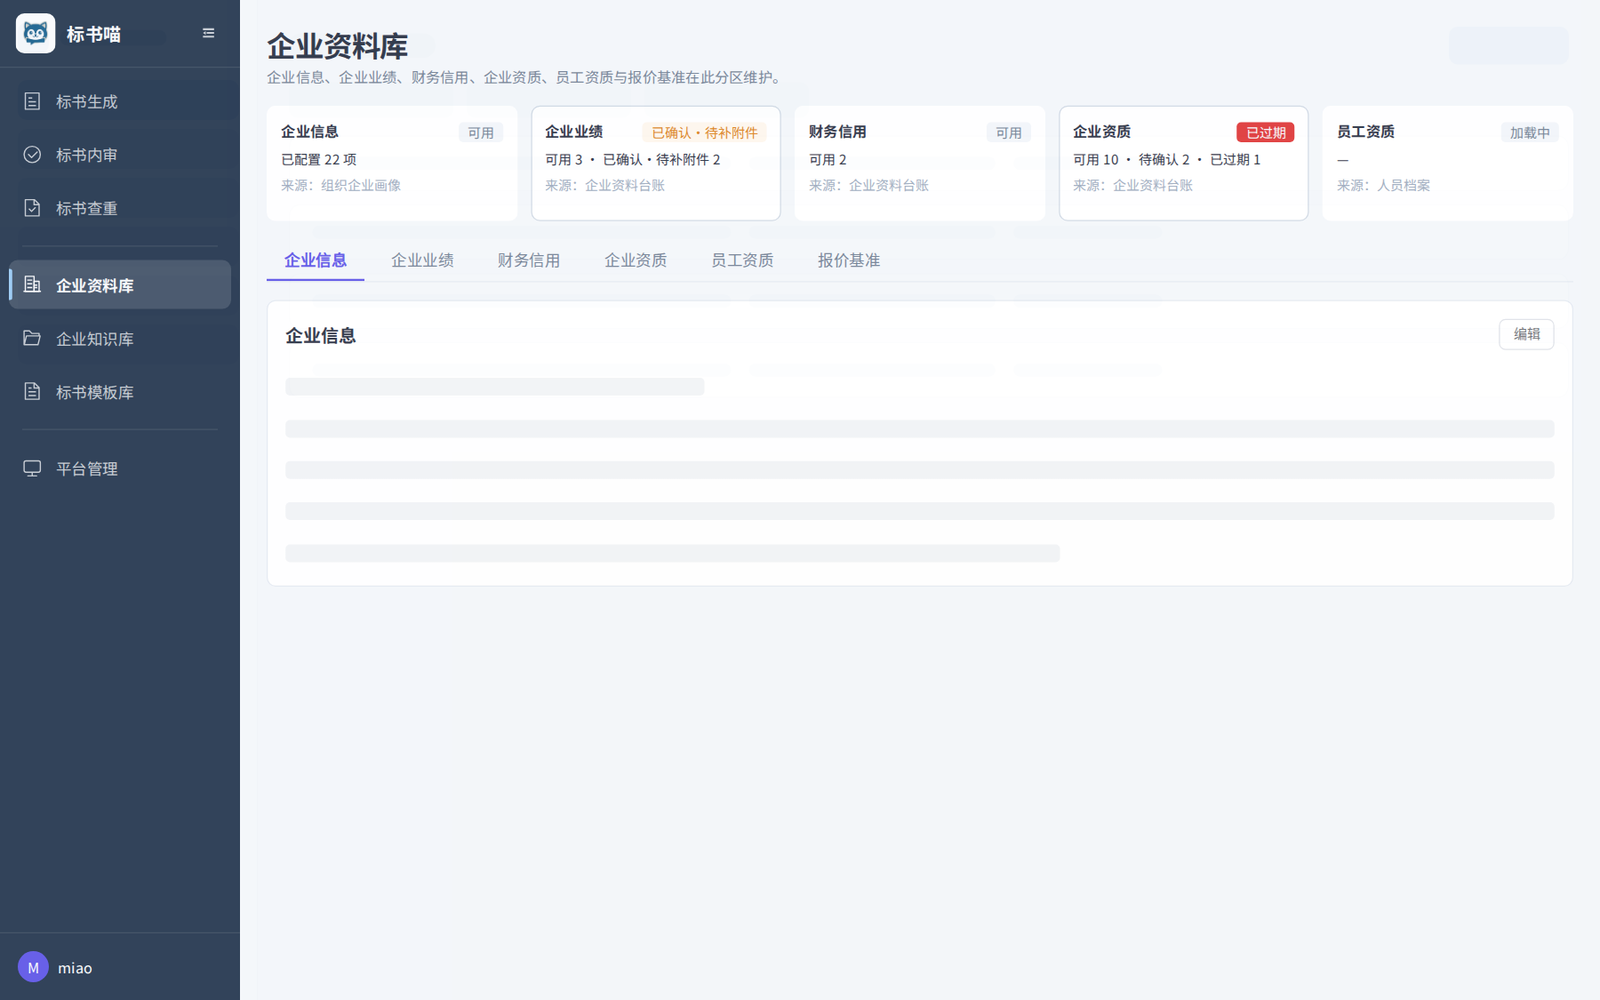Switch to the 员工资质 tab
The height and width of the screenshot is (1000, 1600).
click(742, 260)
